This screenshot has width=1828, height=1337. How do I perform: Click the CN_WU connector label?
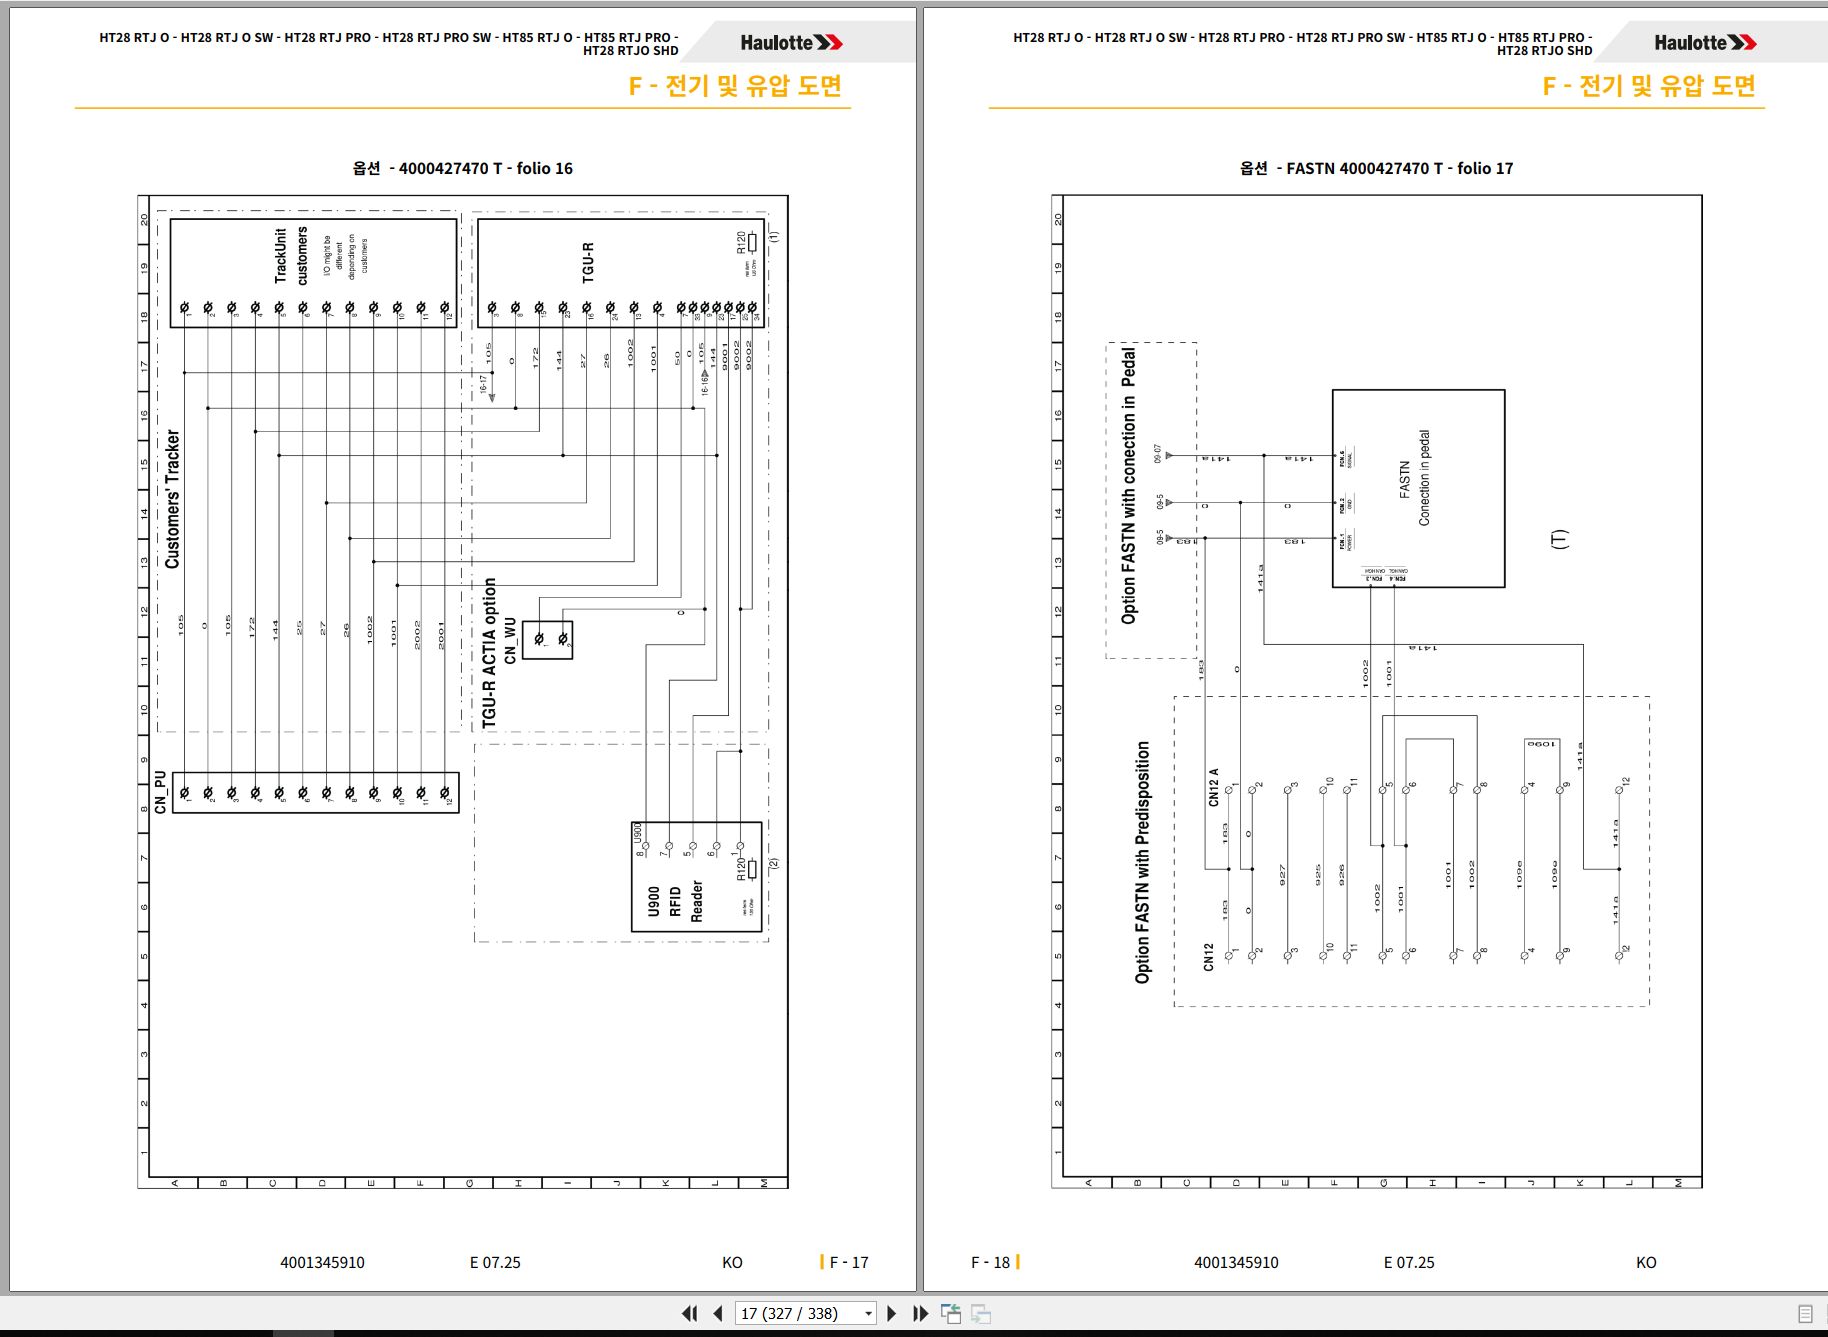pos(510,640)
